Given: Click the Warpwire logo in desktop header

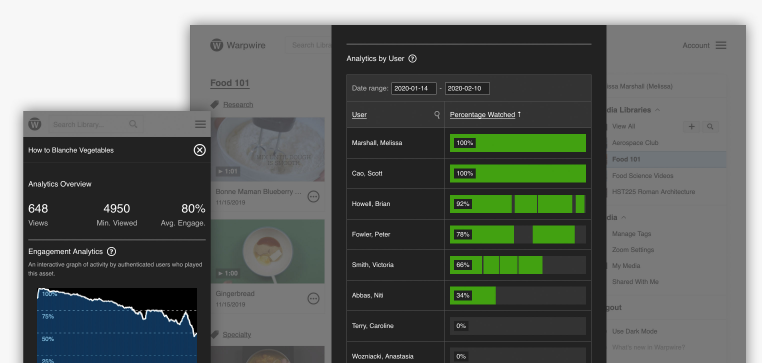Looking at the screenshot, I should [x=238, y=45].
